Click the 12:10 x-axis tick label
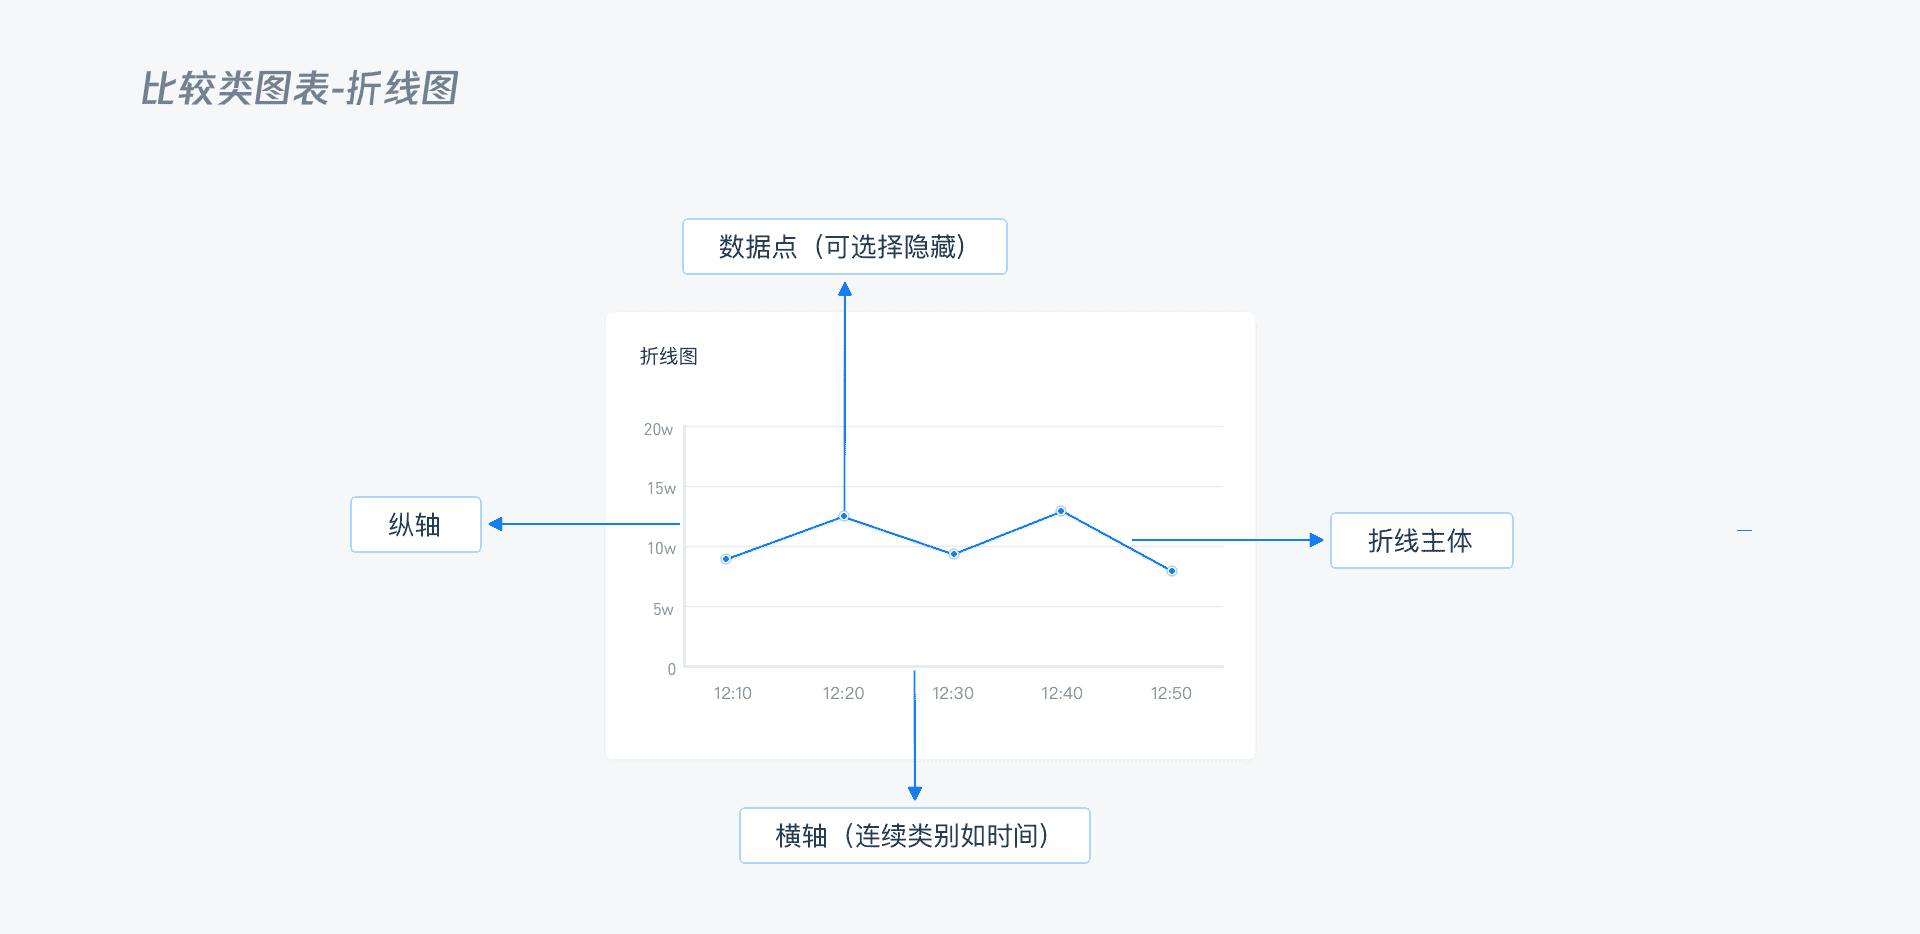Screen dimensions: 1920x934 (x=732, y=693)
